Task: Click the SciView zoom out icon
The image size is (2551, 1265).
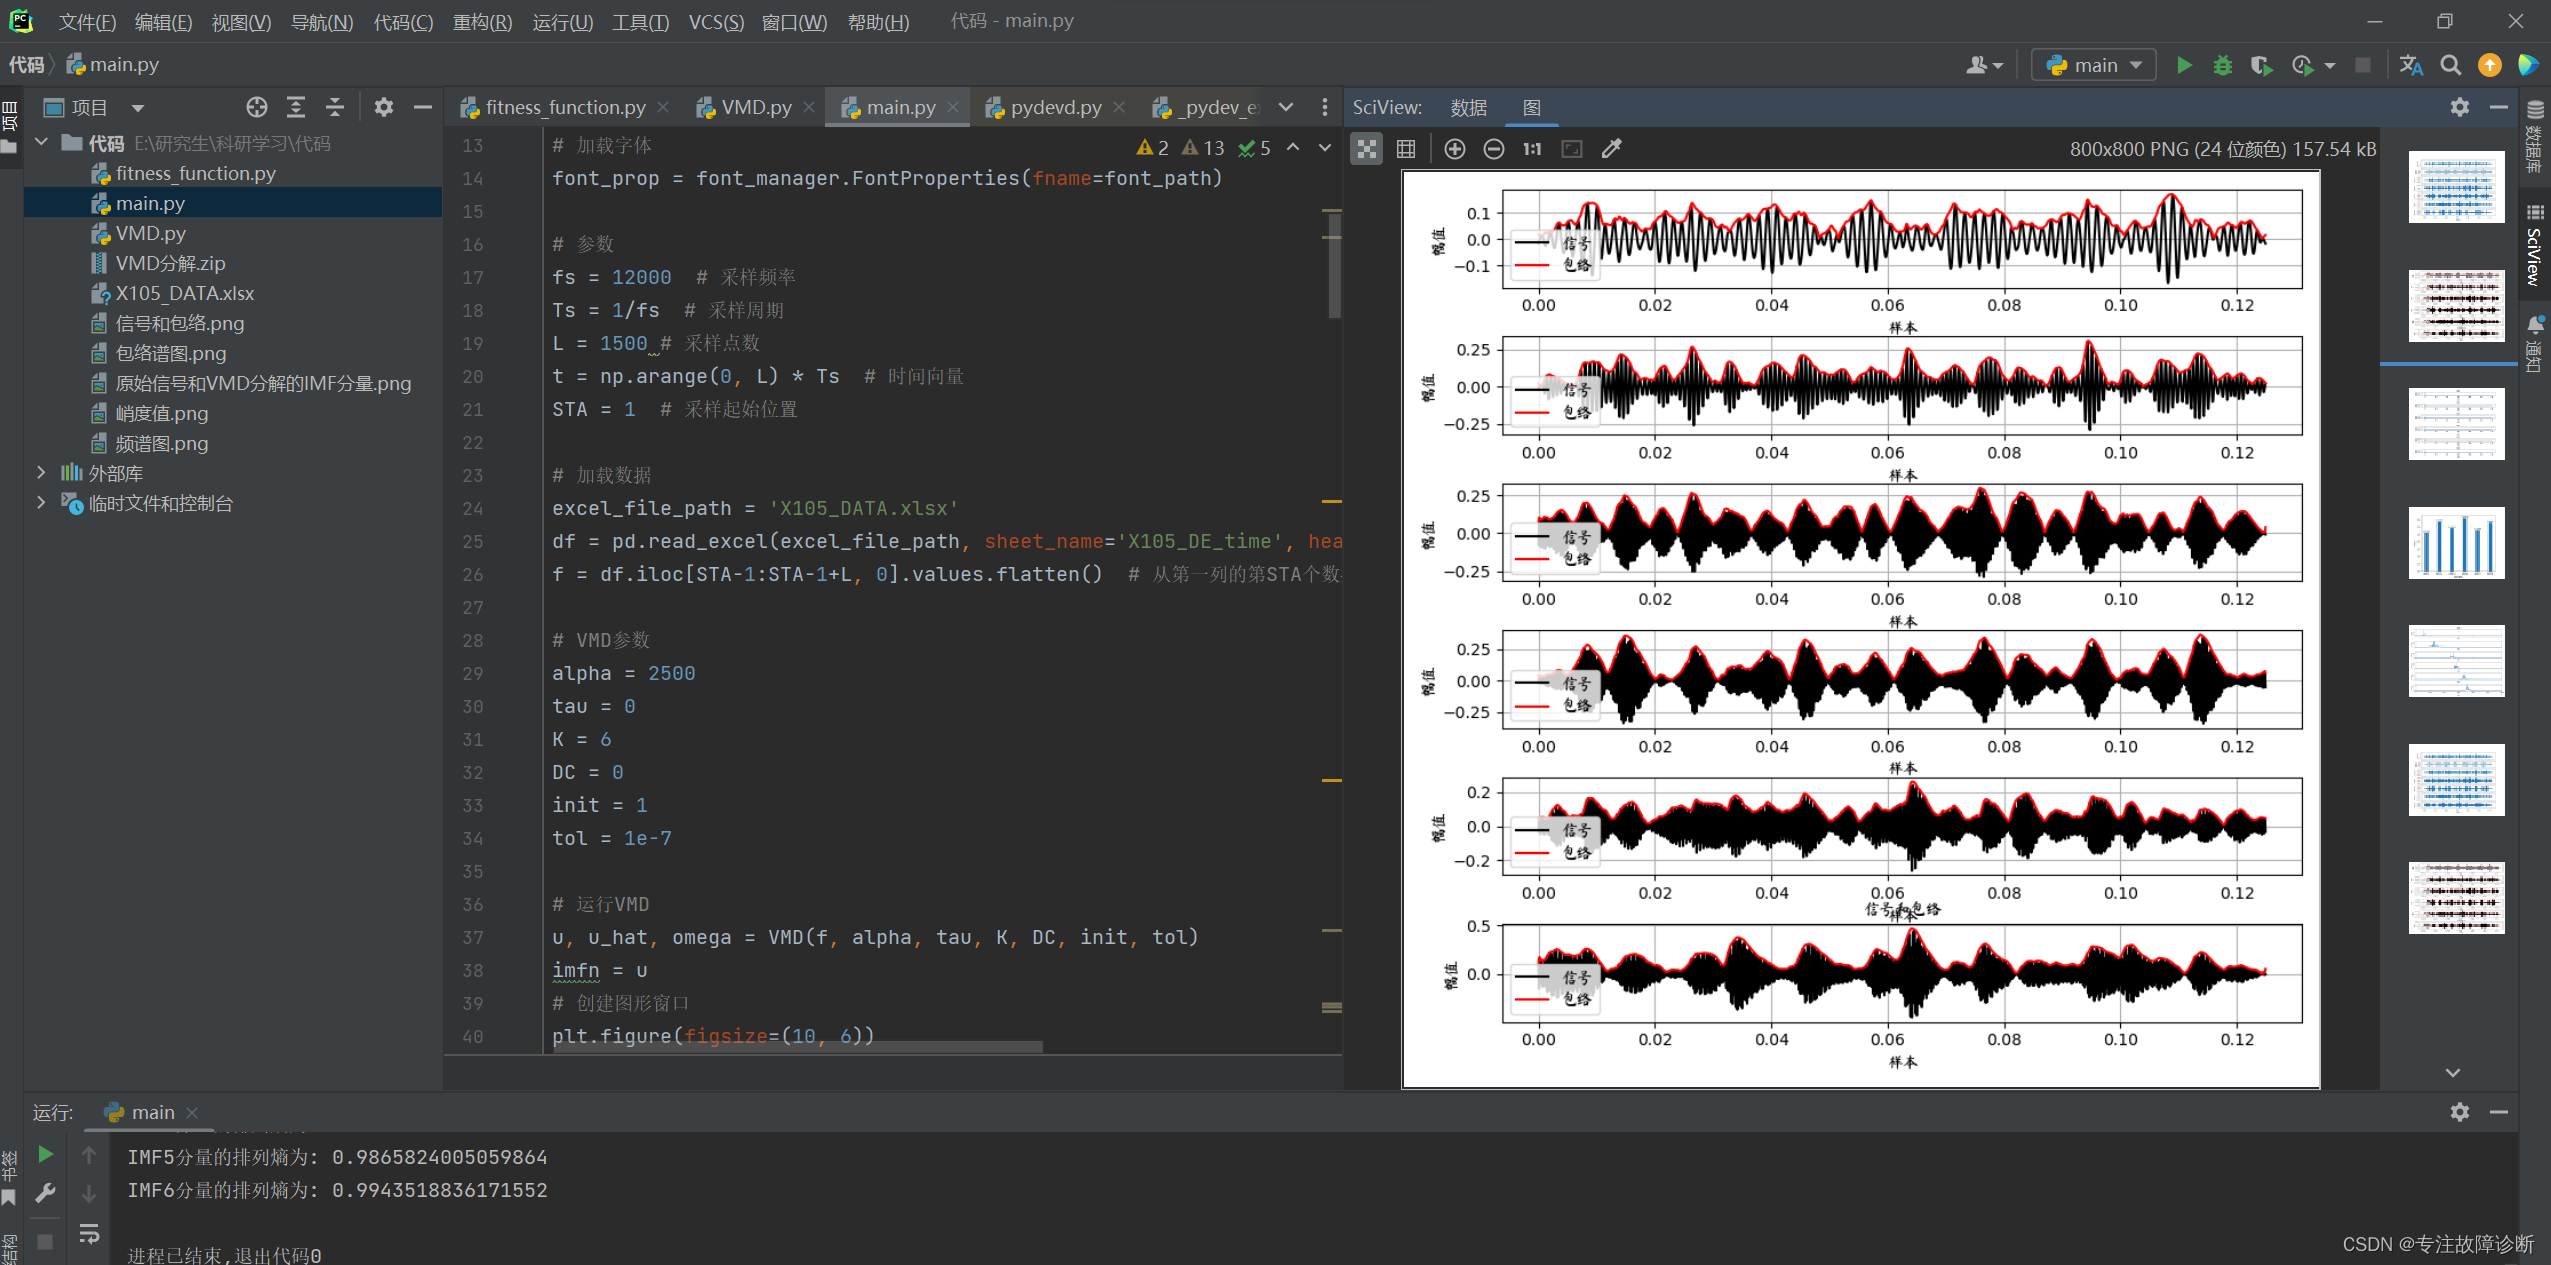Action: pos(1493,149)
